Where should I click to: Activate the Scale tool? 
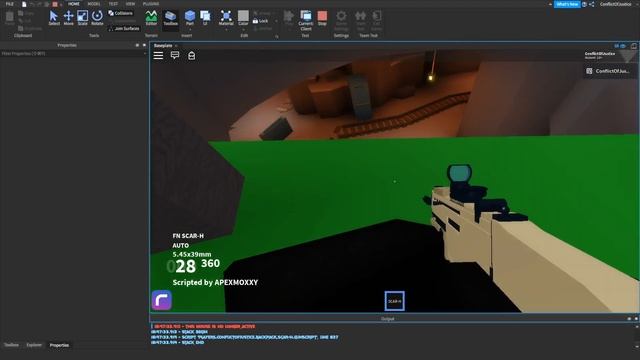coord(82,18)
